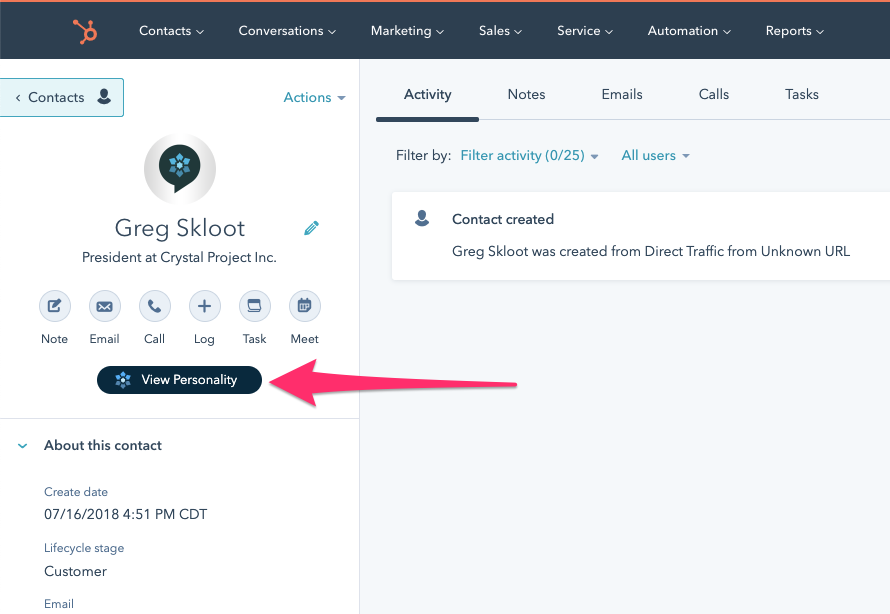890x614 pixels.
Task: Open the Conversations navigation menu
Action: pyautogui.click(x=287, y=31)
